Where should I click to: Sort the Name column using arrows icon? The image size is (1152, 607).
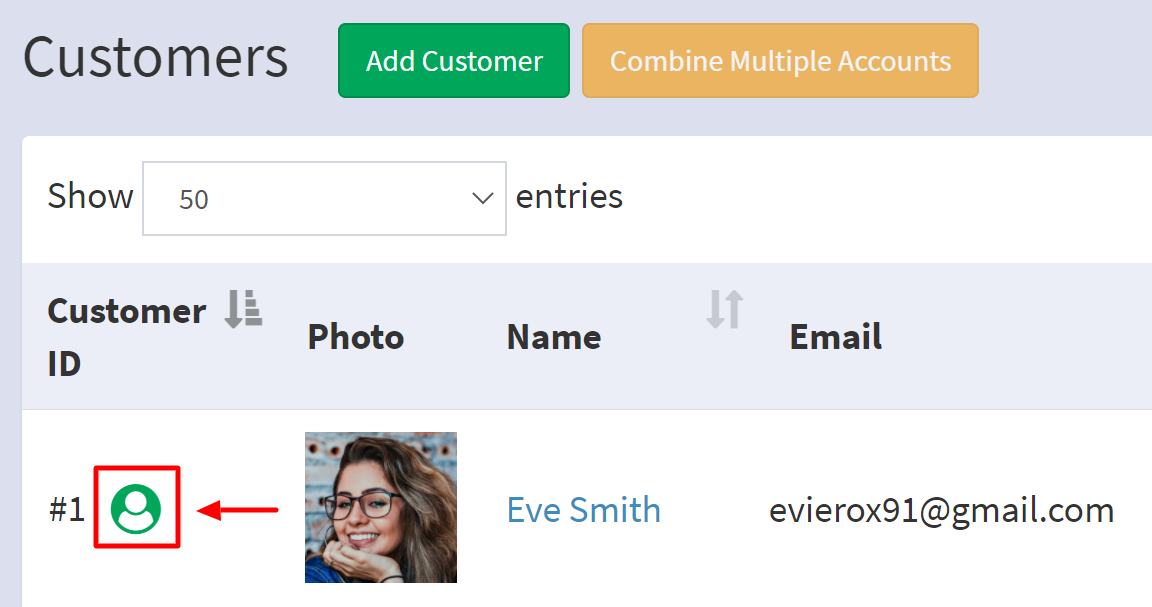[725, 309]
